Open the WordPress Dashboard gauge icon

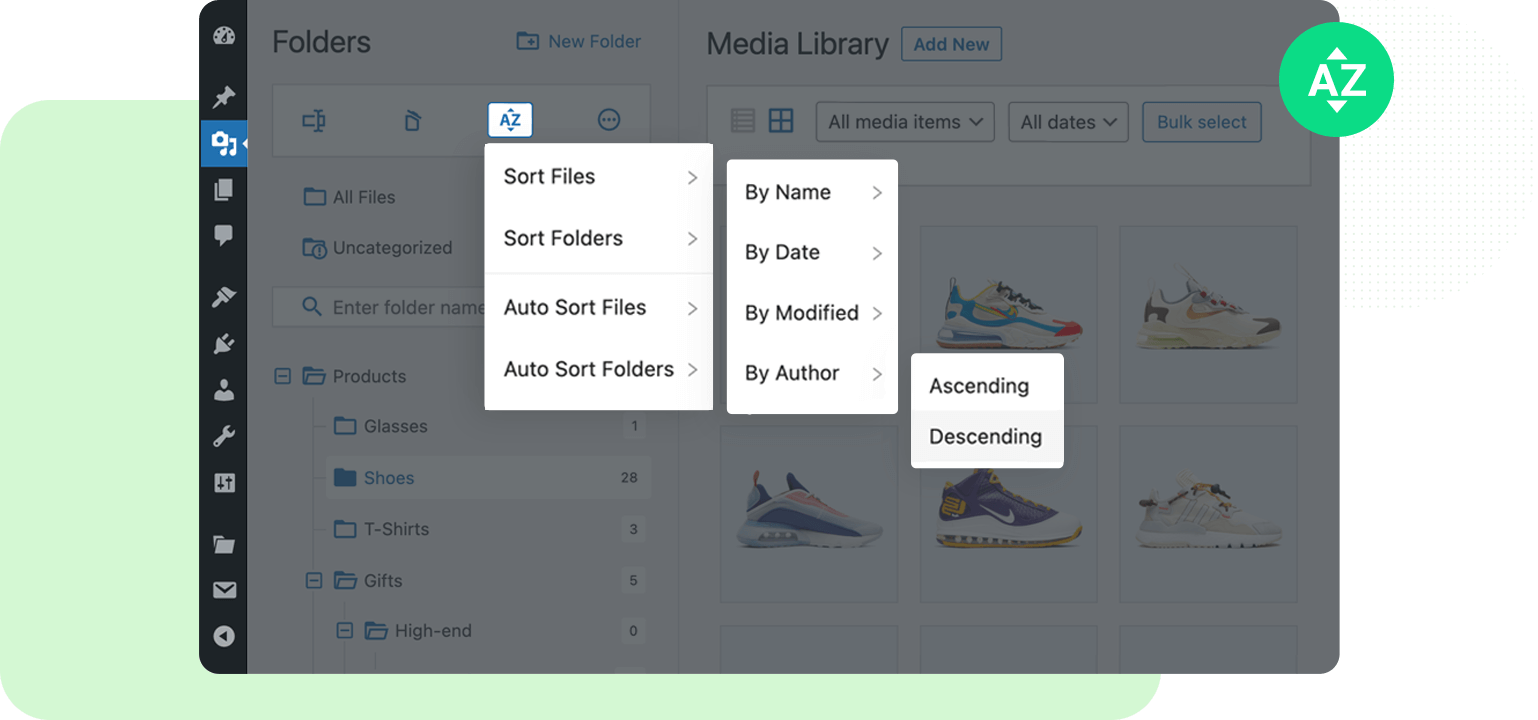(224, 36)
